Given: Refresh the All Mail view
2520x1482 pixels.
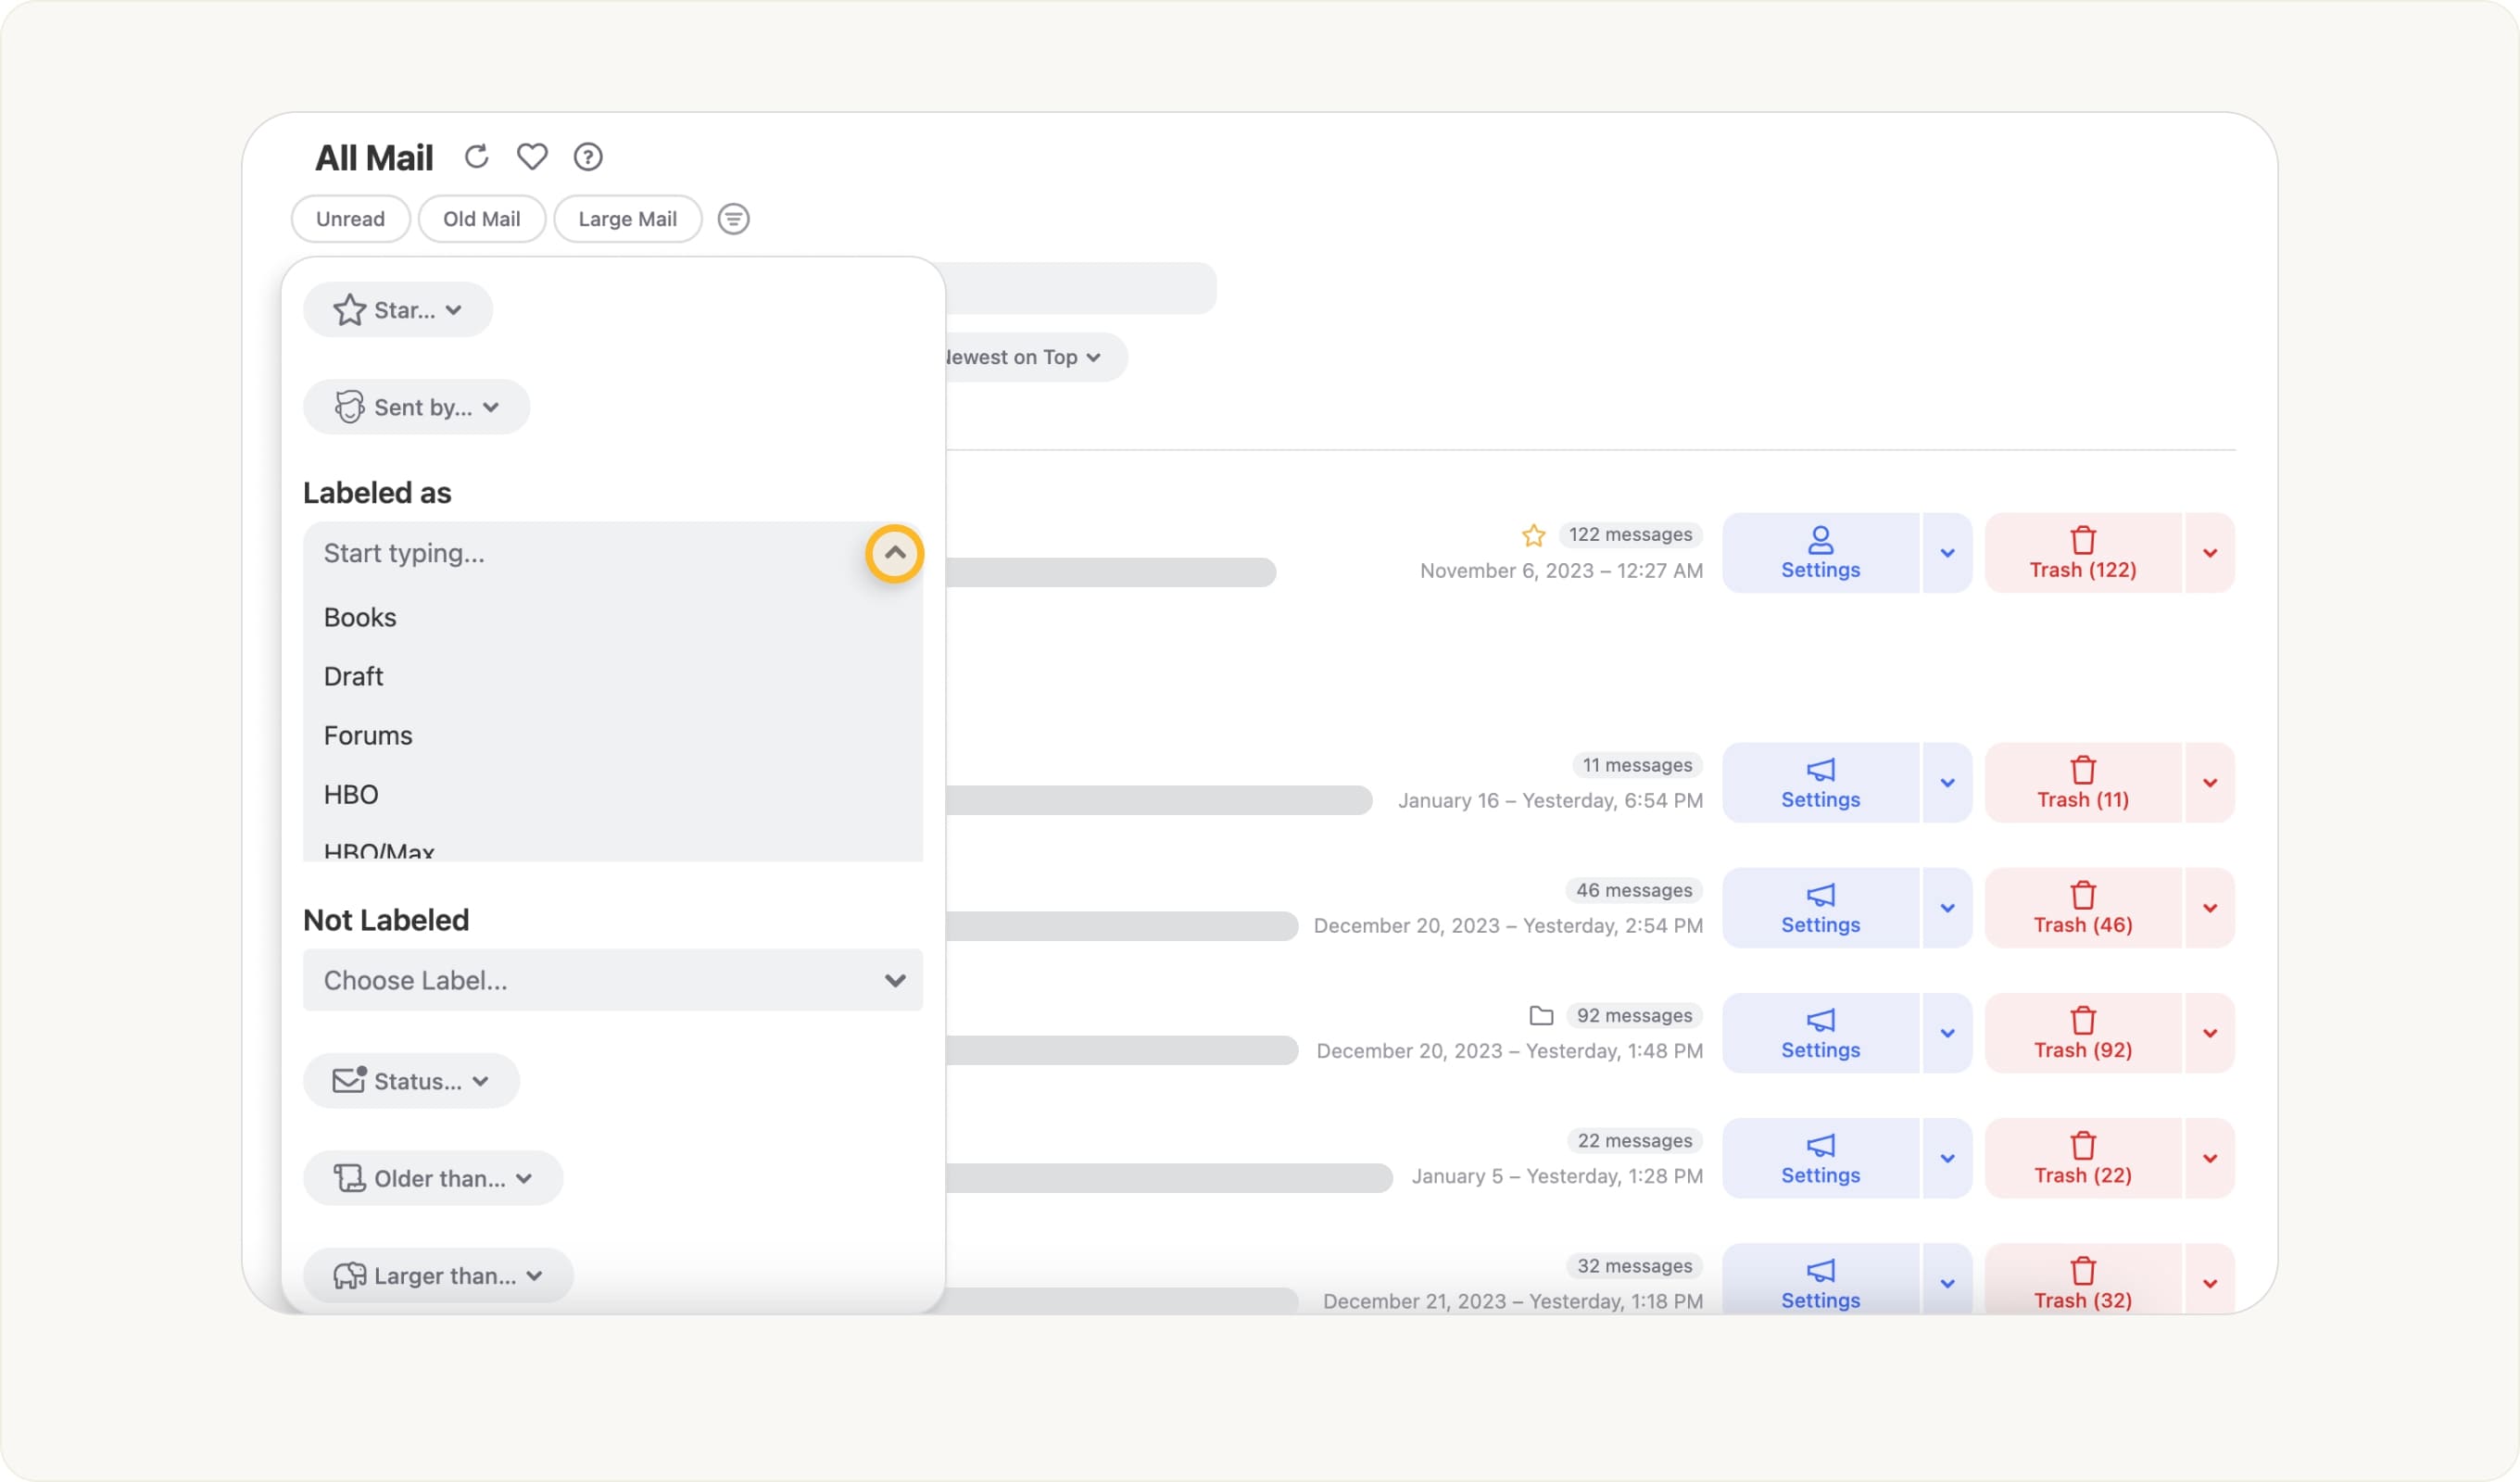Looking at the screenshot, I should coord(476,156).
